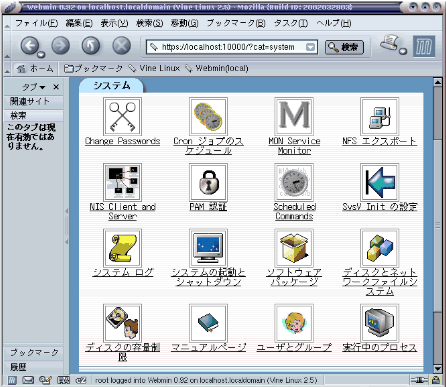Open the MON Service Monitor icon
446x387 pixels.
coord(294,116)
